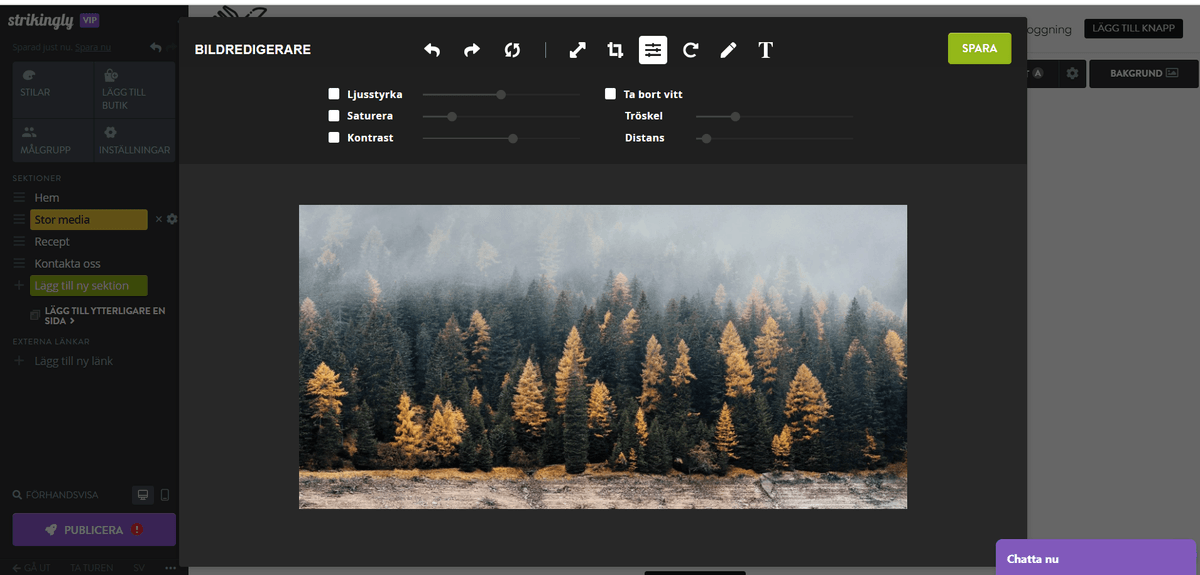Click the redo arrow in image editor
Viewport: 1200px width, 575px height.
(472, 50)
